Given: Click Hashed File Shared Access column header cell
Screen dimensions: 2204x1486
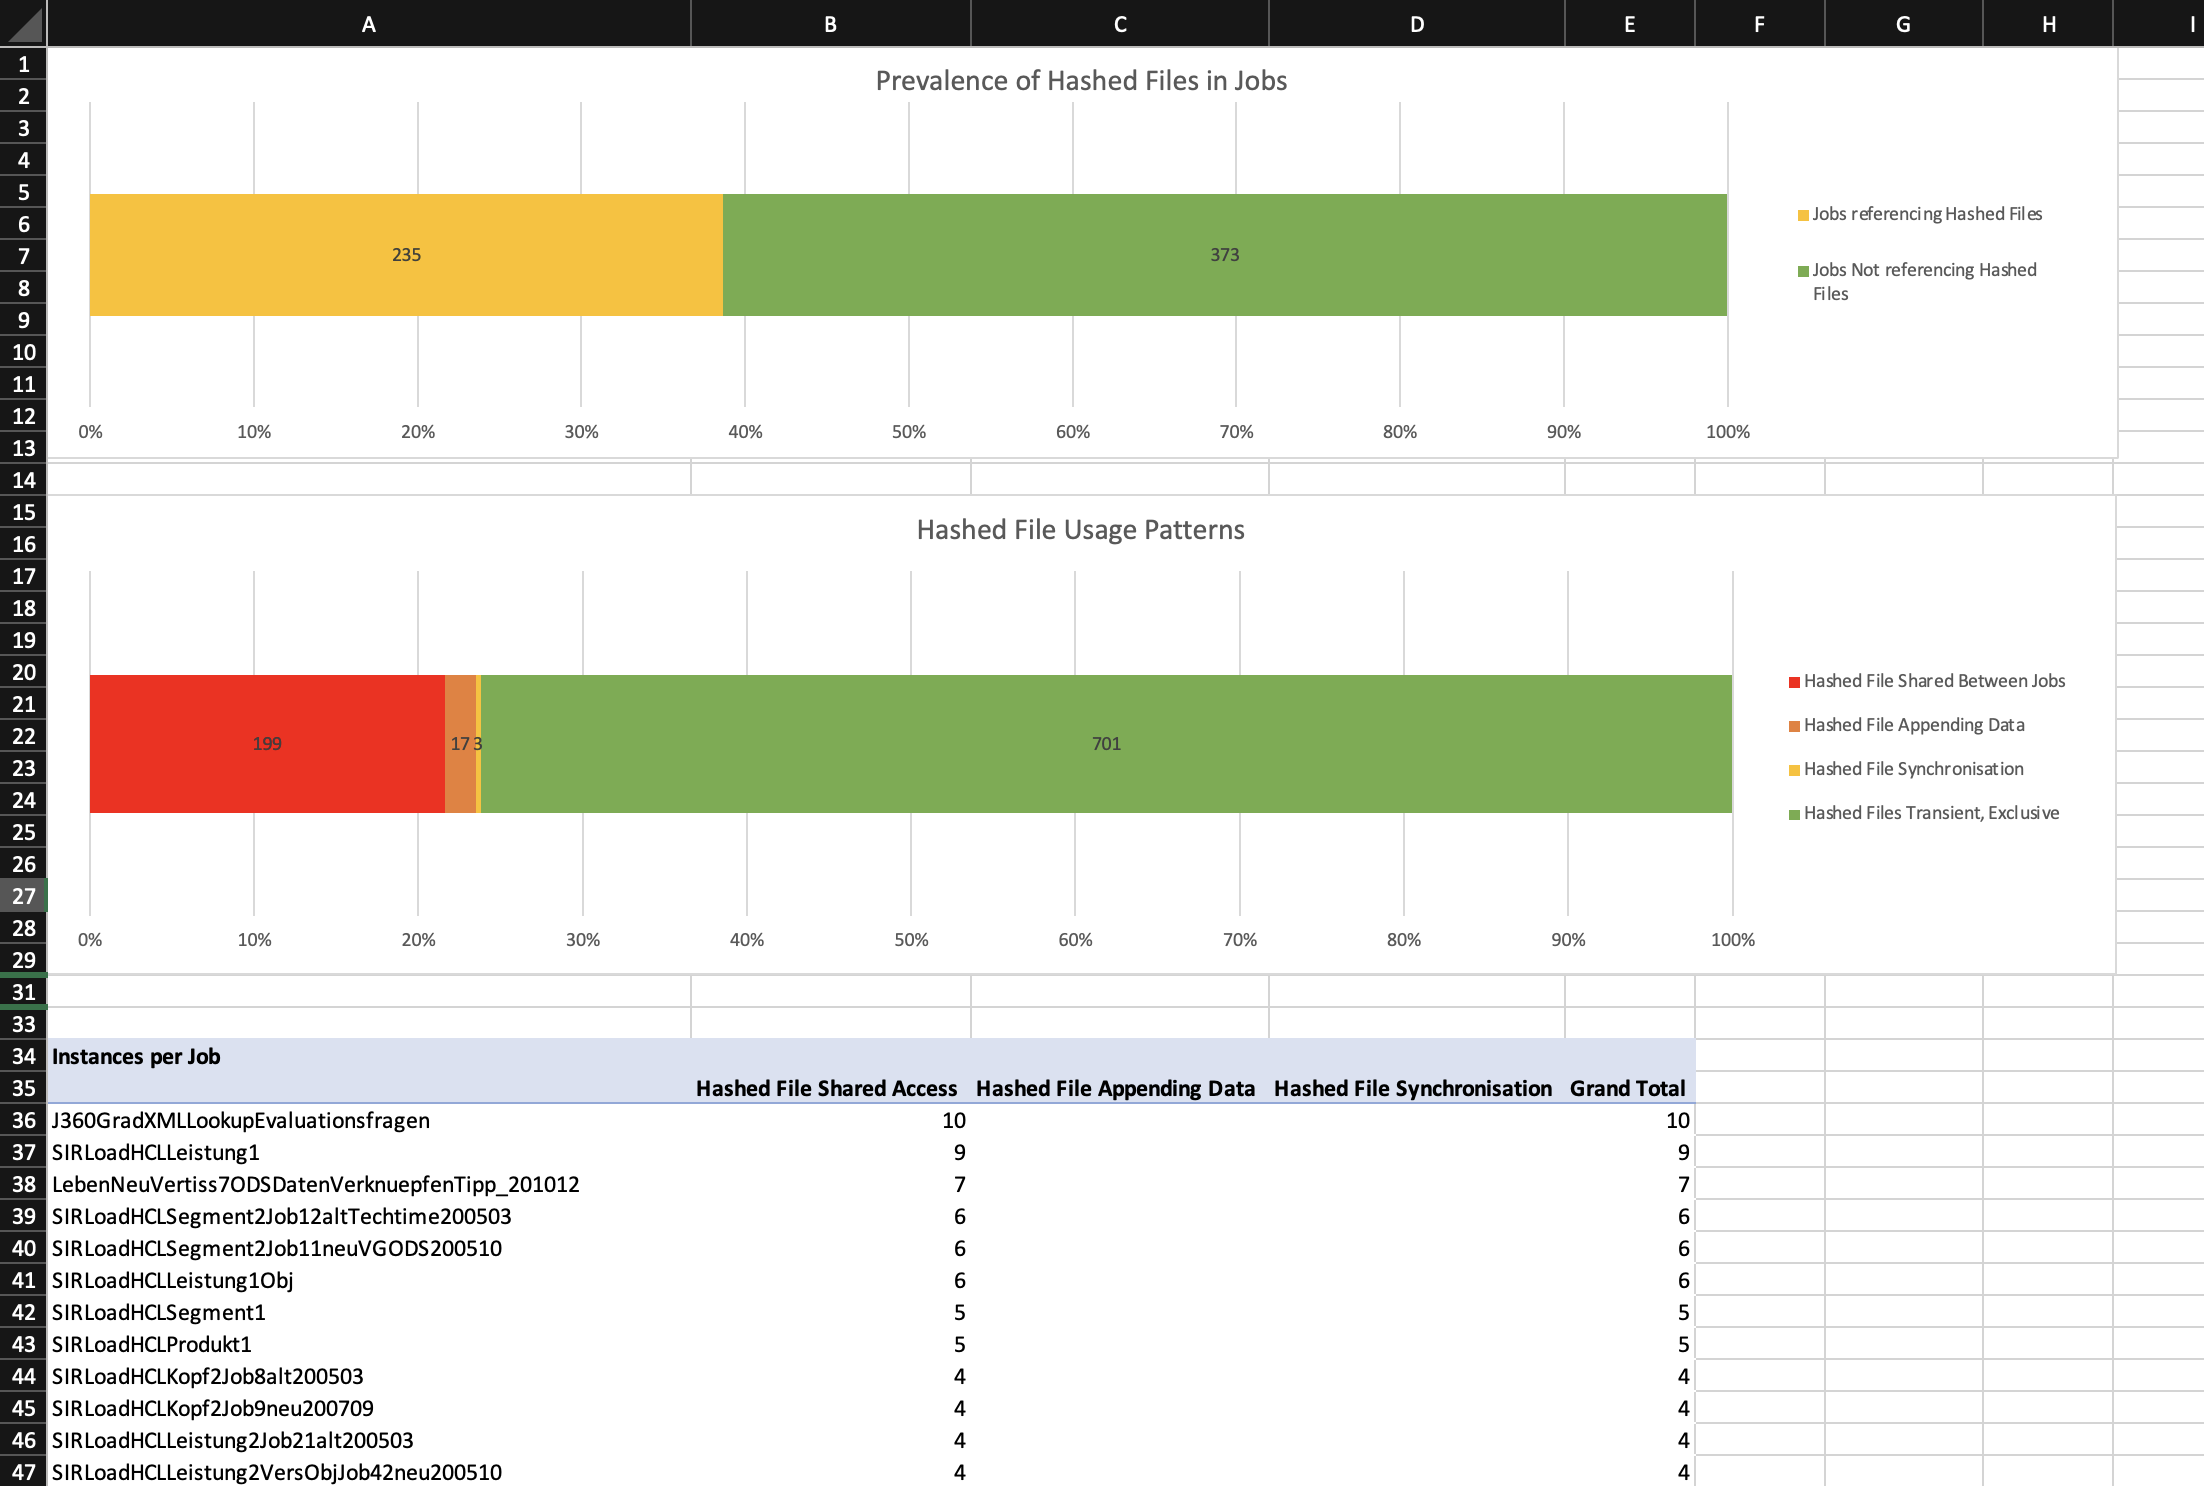Looking at the screenshot, I should pyautogui.click(x=826, y=1088).
